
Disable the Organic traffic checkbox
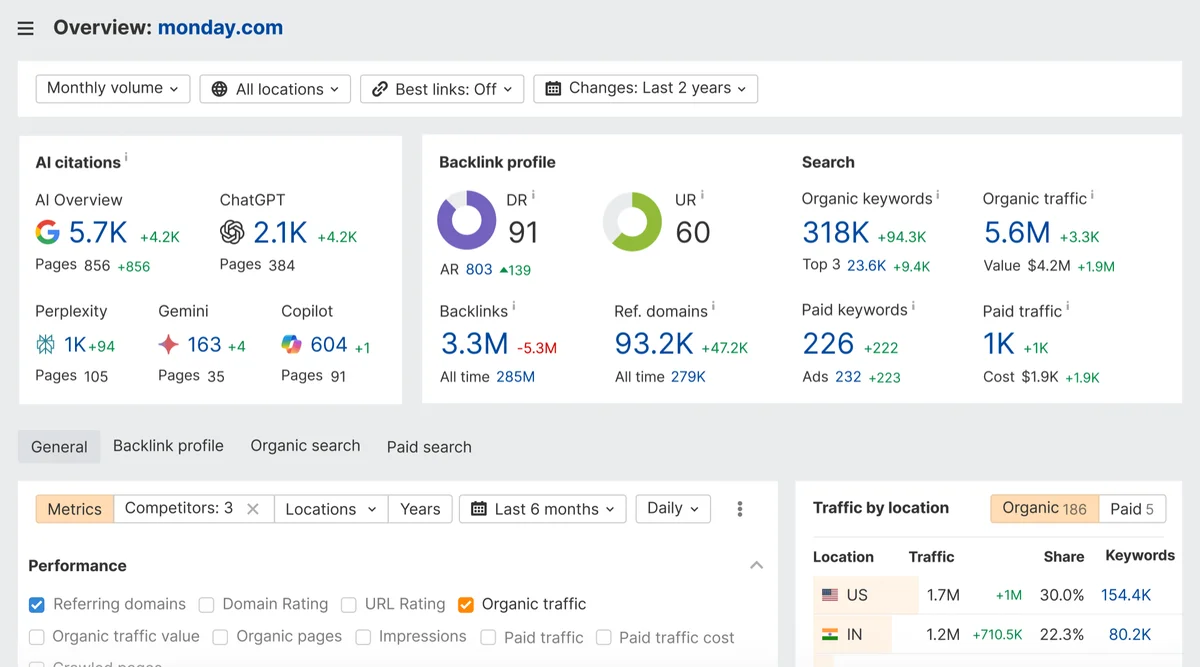click(466, 604)
